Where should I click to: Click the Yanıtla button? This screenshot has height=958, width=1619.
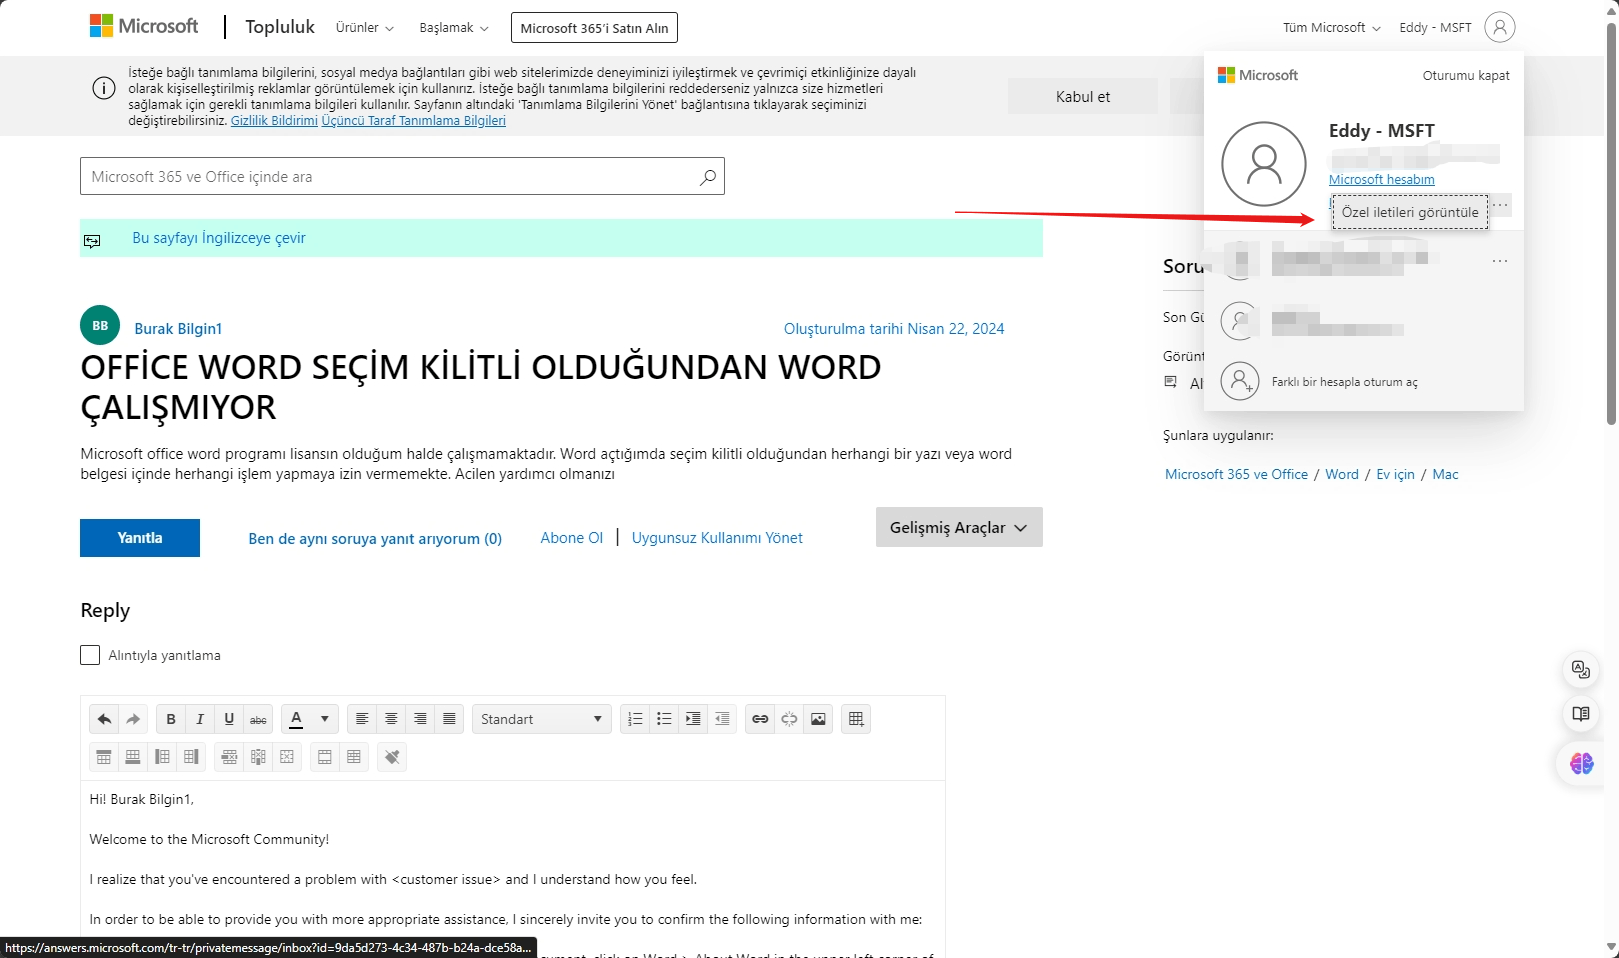tap(140, 538)
